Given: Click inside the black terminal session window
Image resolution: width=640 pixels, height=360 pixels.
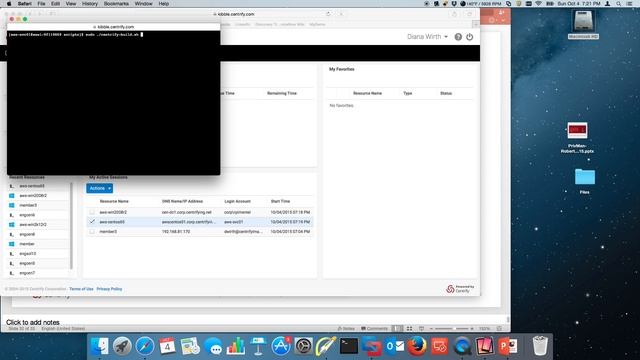Looking at the screenshot, I should 113,103.
